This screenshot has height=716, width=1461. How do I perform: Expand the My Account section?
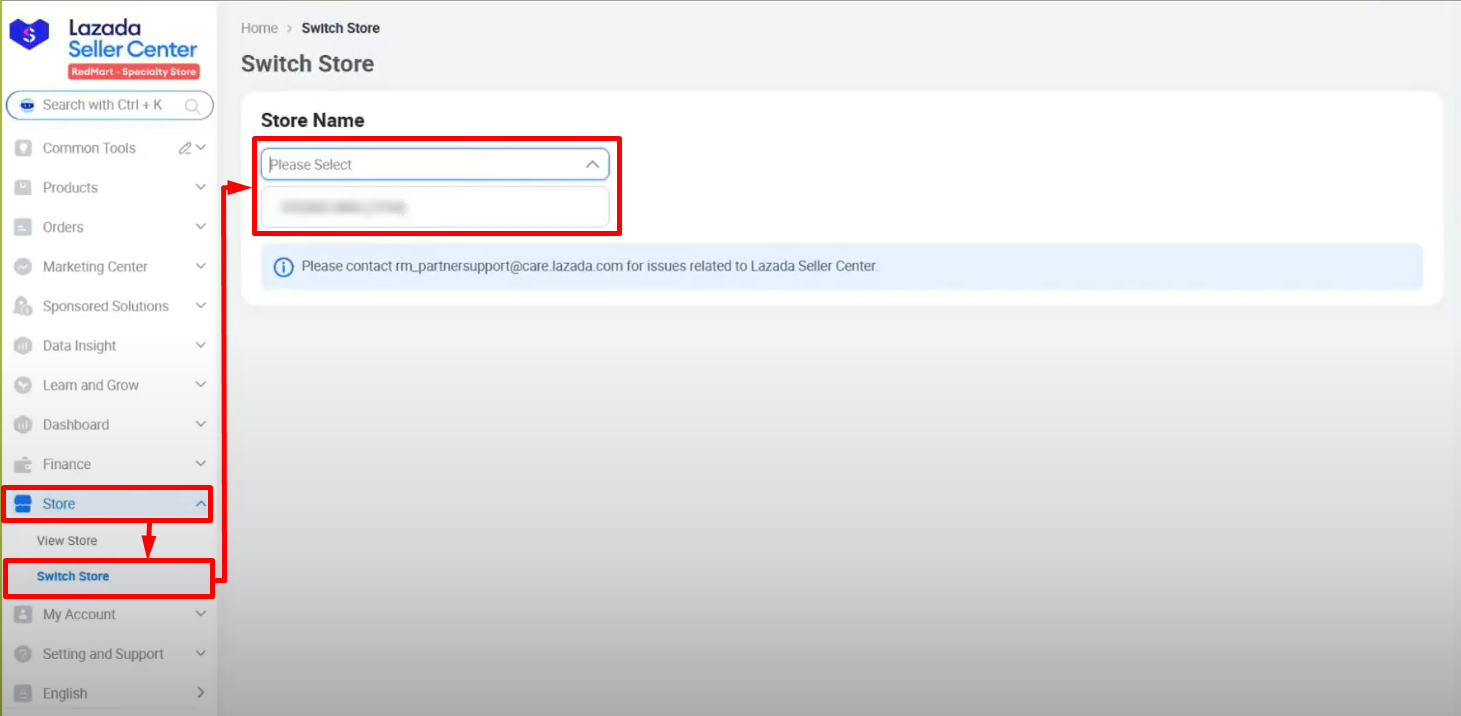(x=201, y=614)
